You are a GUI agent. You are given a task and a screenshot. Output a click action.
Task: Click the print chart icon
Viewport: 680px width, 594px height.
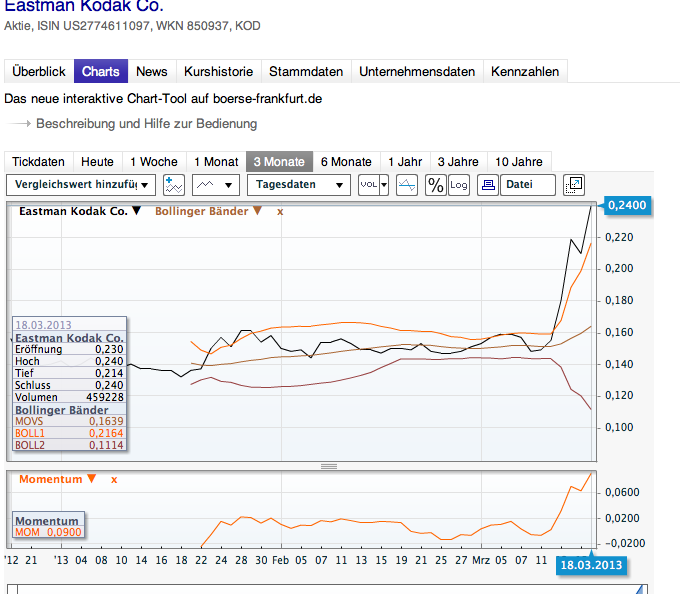488,185
